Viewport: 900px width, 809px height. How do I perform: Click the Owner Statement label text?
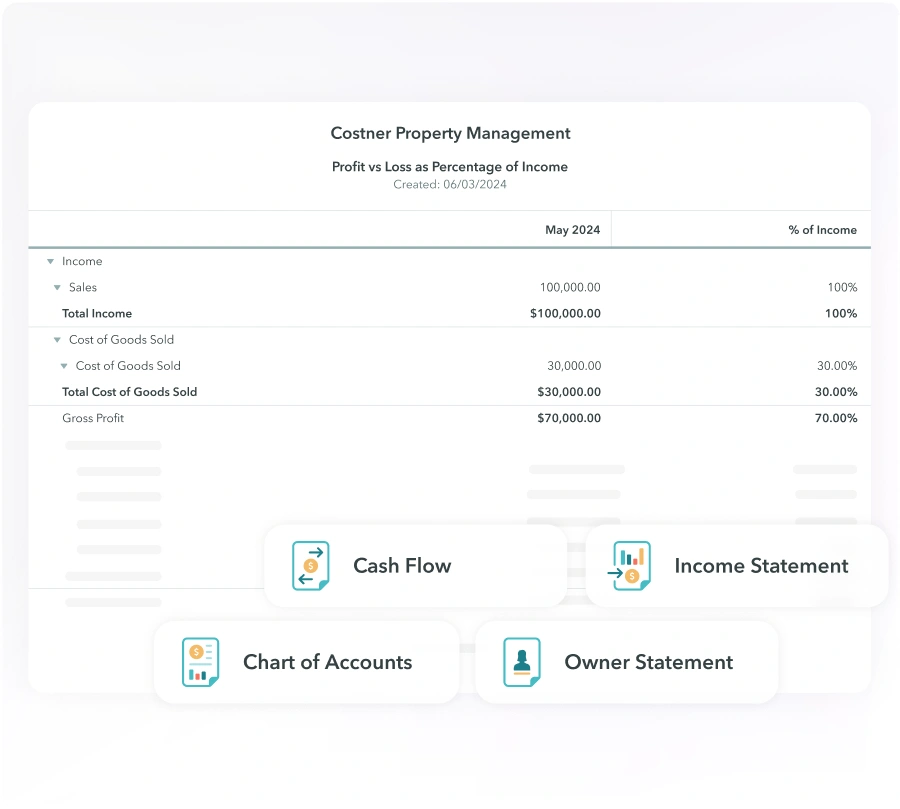coord(649,661)
